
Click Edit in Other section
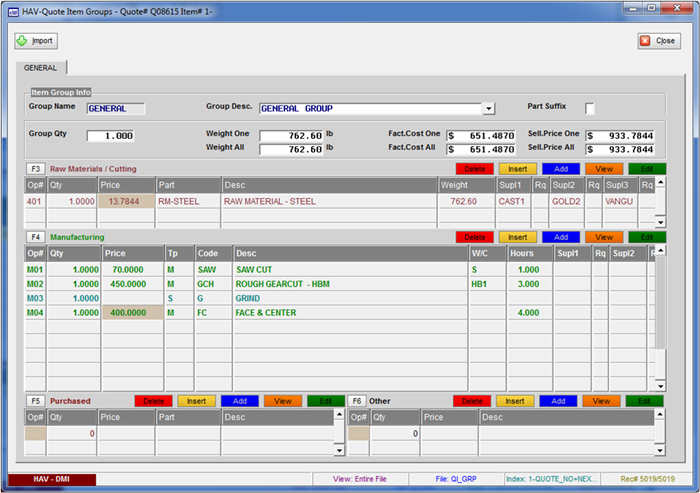point(644,401)
